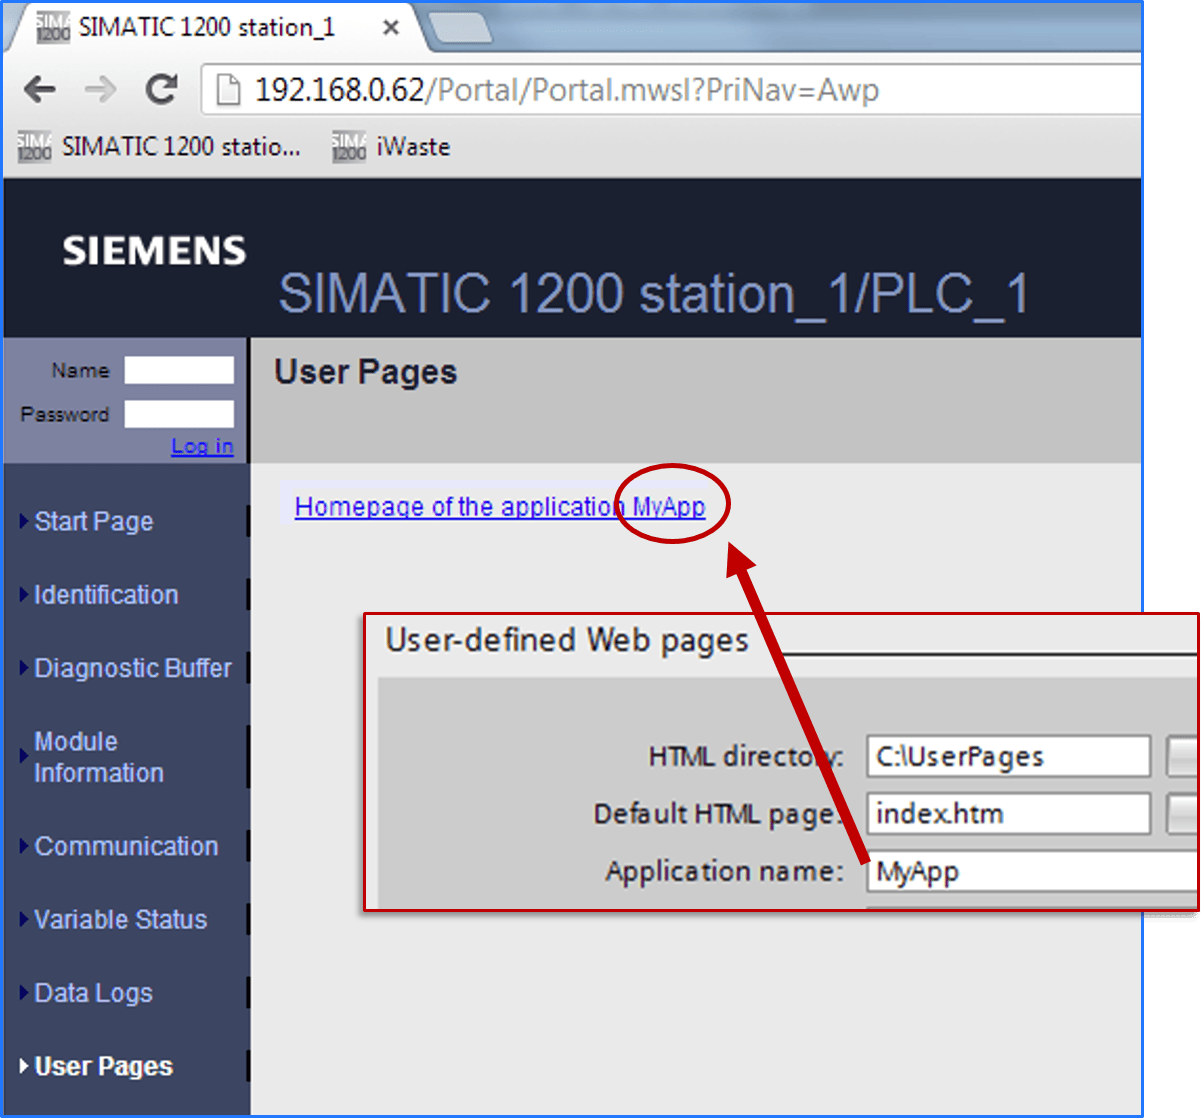Click the tab favicon for SIMATIC 1200

pos(53,28)
